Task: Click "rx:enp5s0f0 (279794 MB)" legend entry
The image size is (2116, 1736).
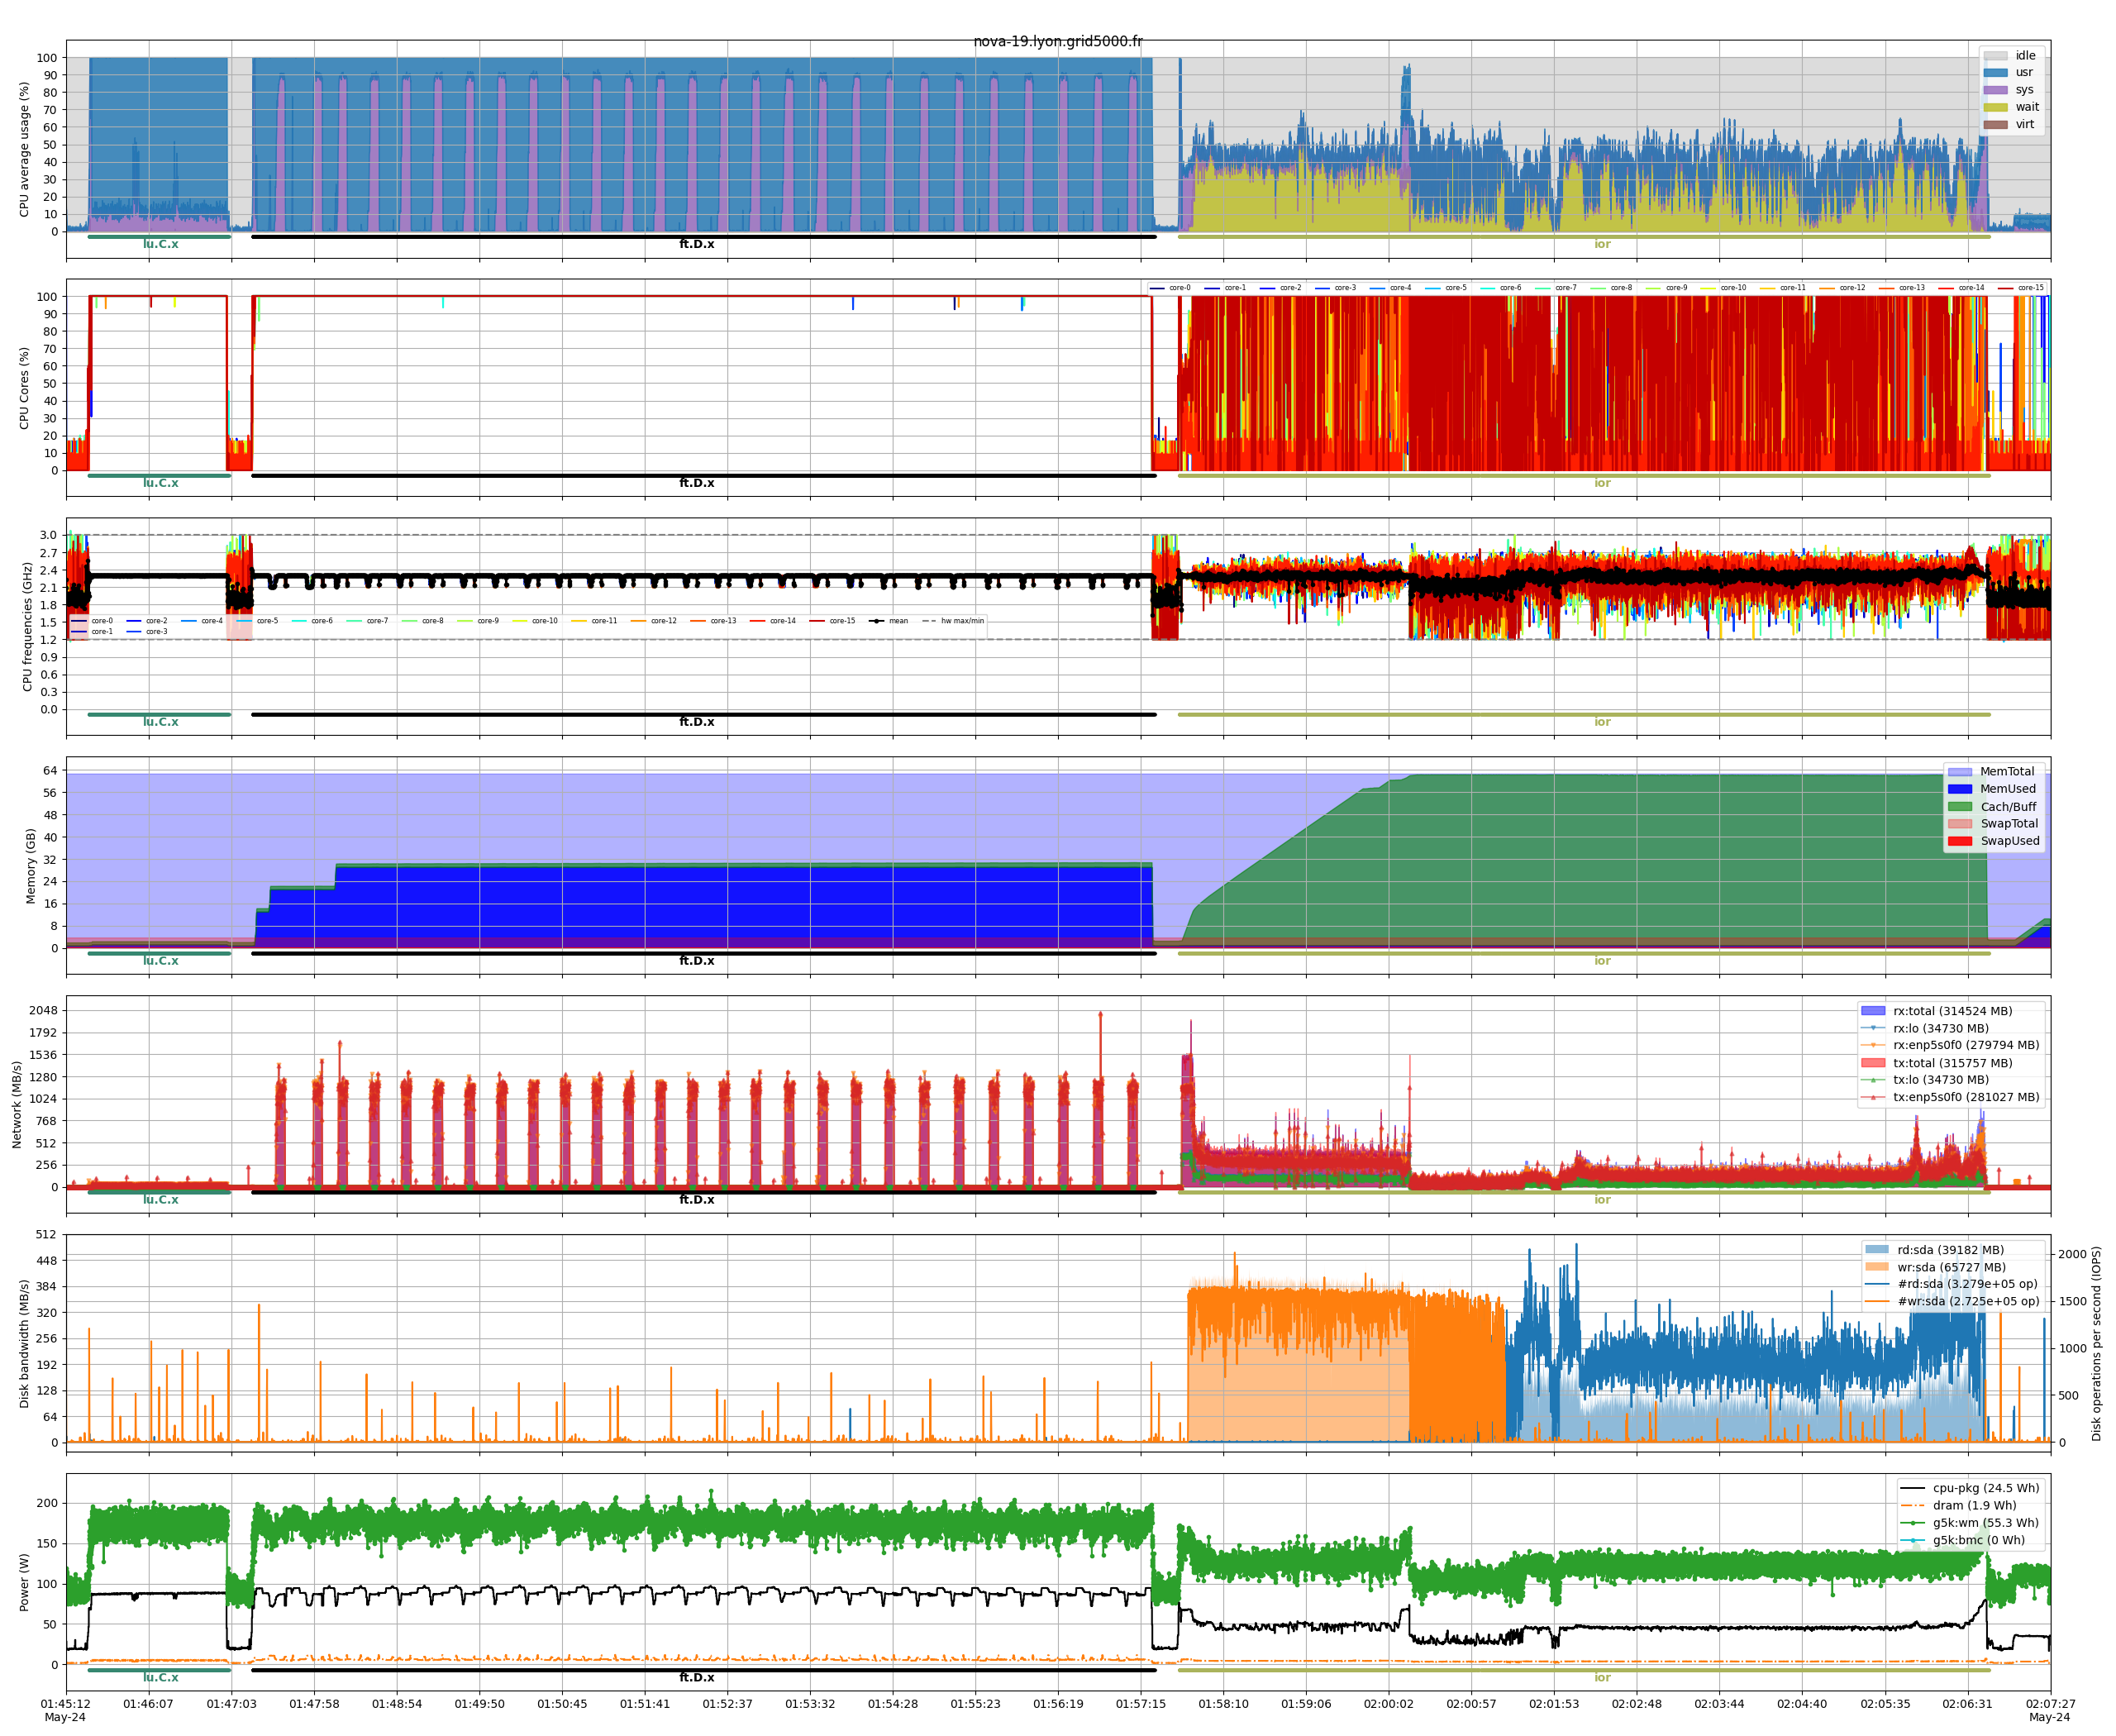Action: [x=1966, y=1045]
